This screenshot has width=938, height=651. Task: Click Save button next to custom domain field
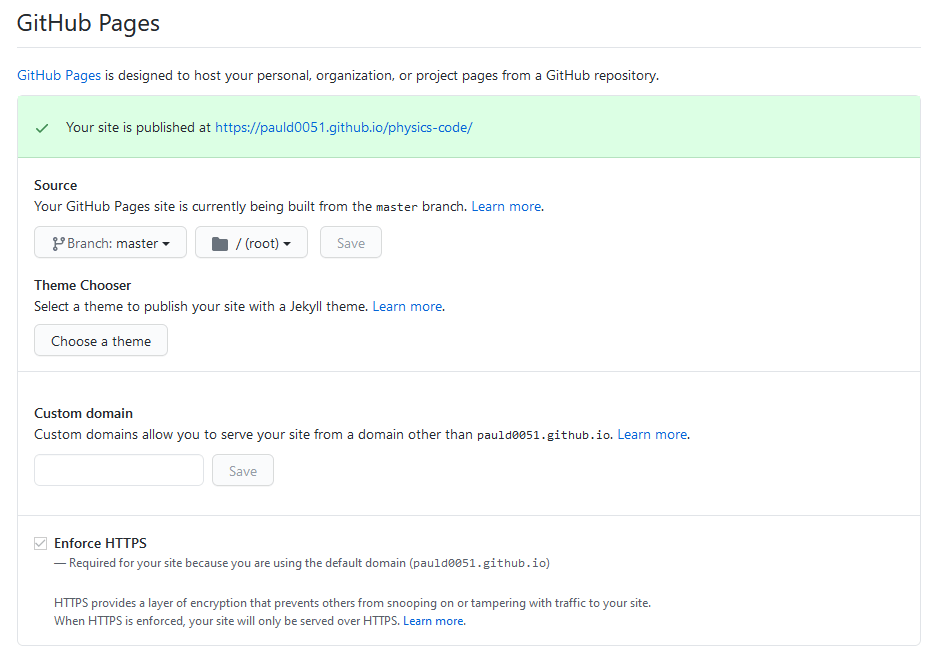point(243,470)
